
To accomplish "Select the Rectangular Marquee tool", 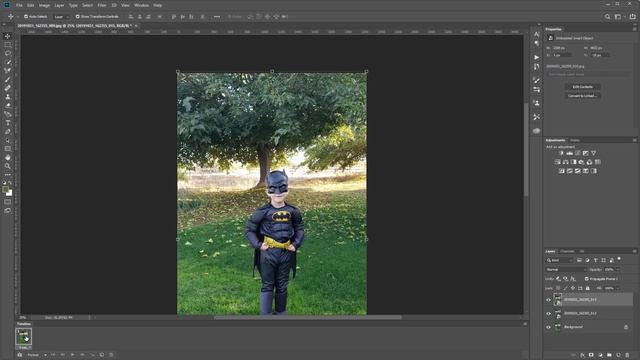I will click(7, 44).
